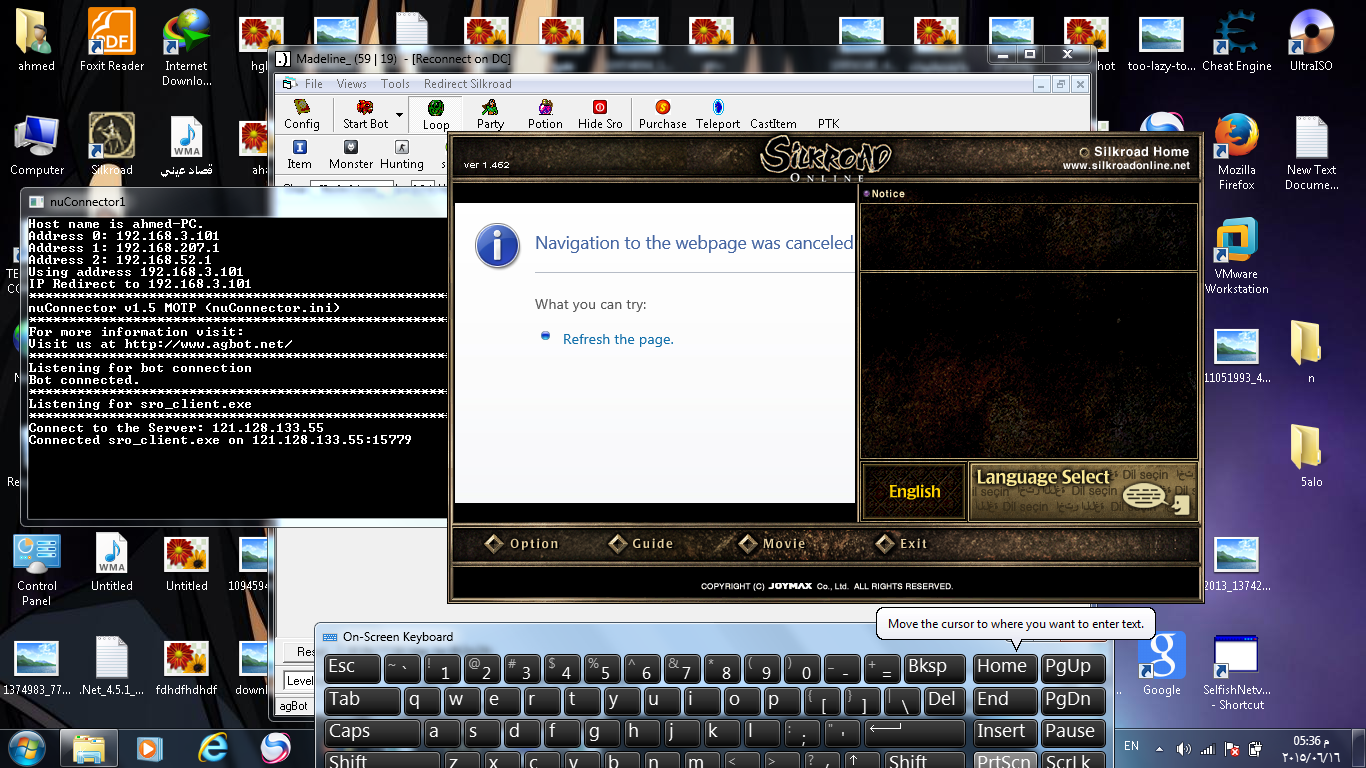Toggle the Caps key on On-Screen Keyboard
The image size is (1366, 768).
click(x=371, y=732)
